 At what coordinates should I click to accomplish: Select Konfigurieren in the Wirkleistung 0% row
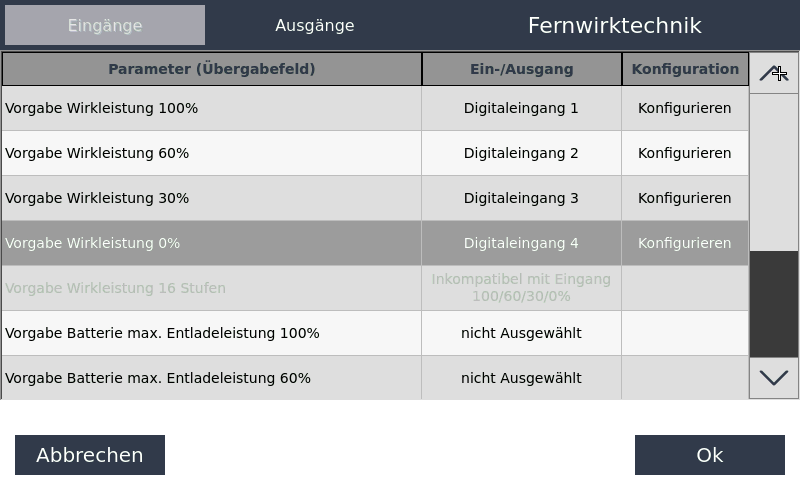685,243
